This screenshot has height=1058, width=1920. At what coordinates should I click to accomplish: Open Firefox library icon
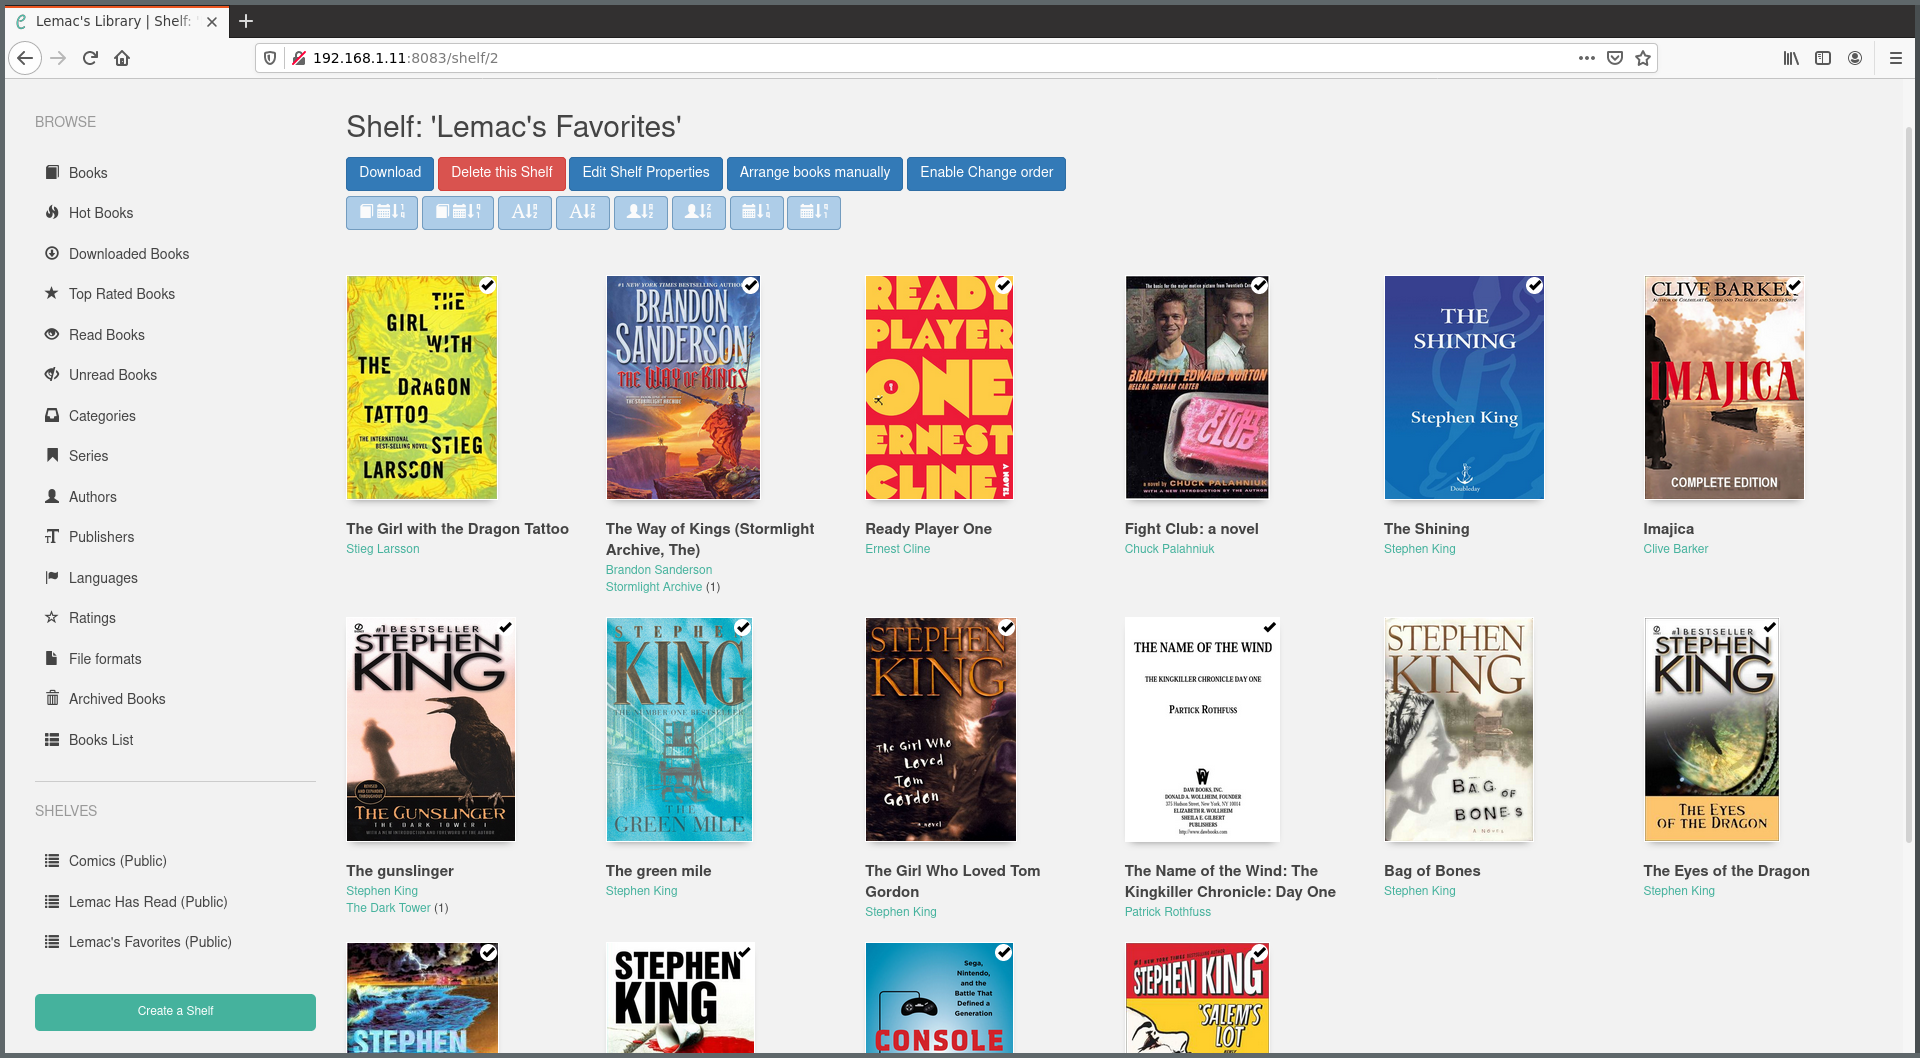(x=1791, y=58)
